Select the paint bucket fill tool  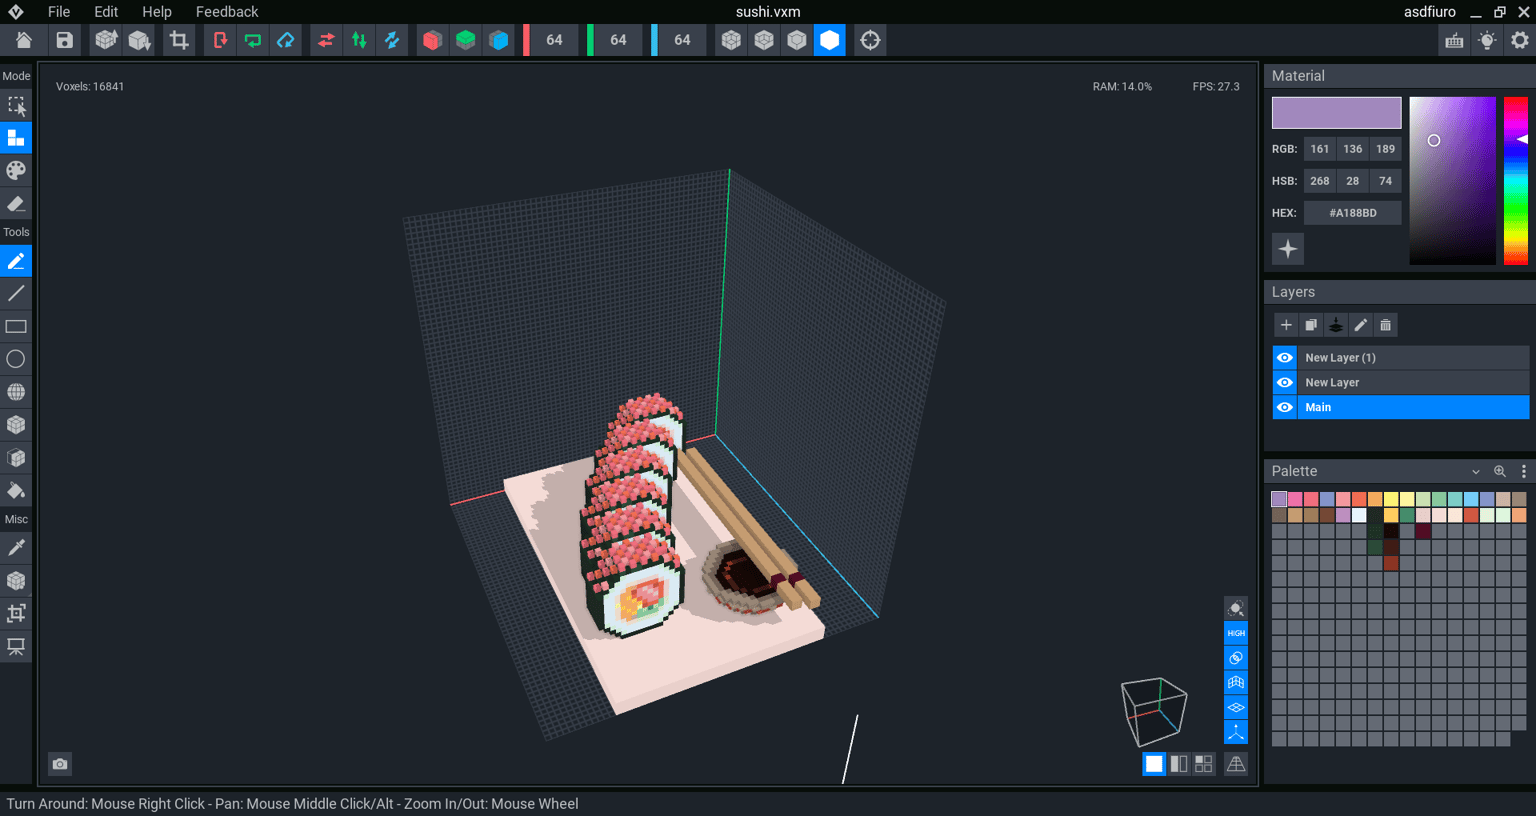tap(16, 491)
